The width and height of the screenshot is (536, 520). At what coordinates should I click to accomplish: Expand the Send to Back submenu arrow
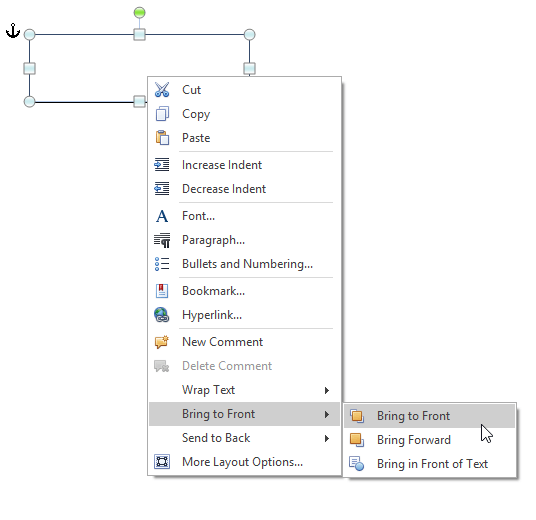point(327,438)
